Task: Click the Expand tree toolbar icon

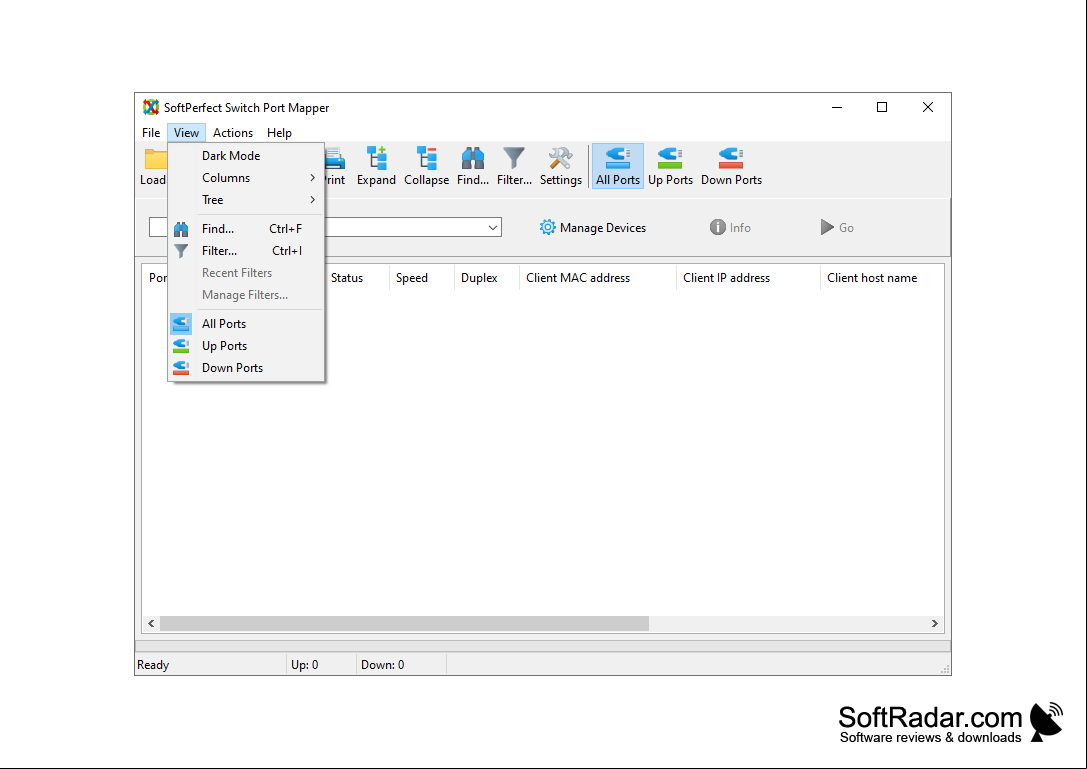Action: point(376,159)
